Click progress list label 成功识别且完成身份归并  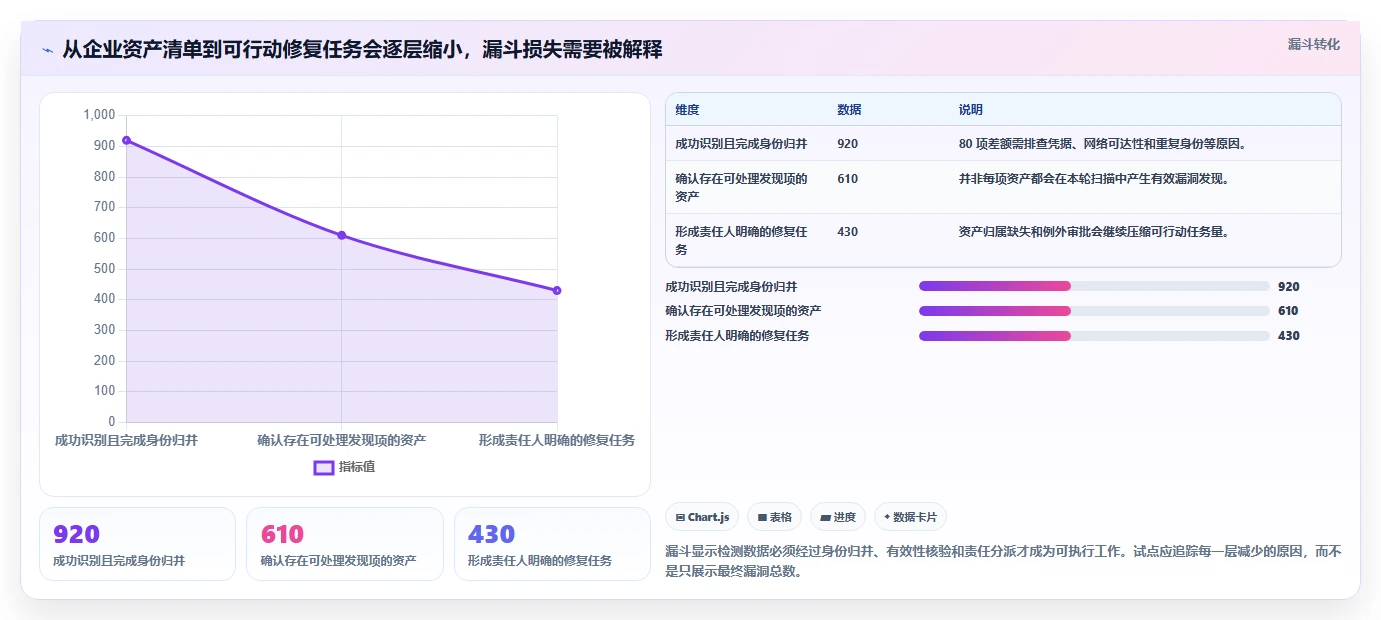point(731,286)
